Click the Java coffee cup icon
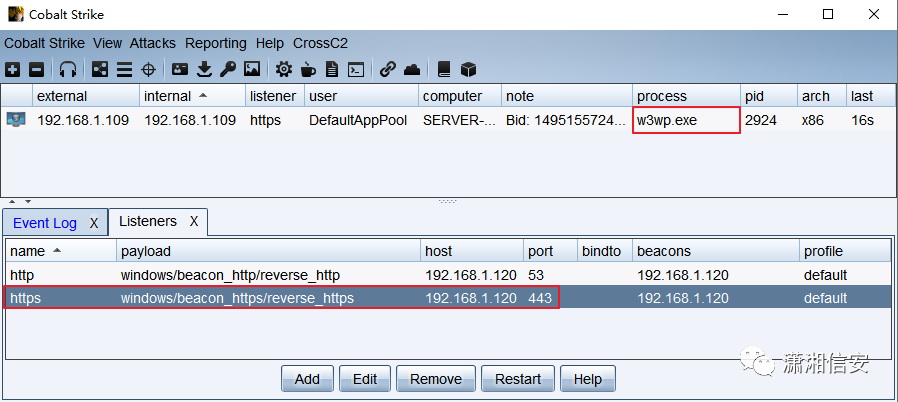The height and width of the screenshot is (402, 898). 308,70
